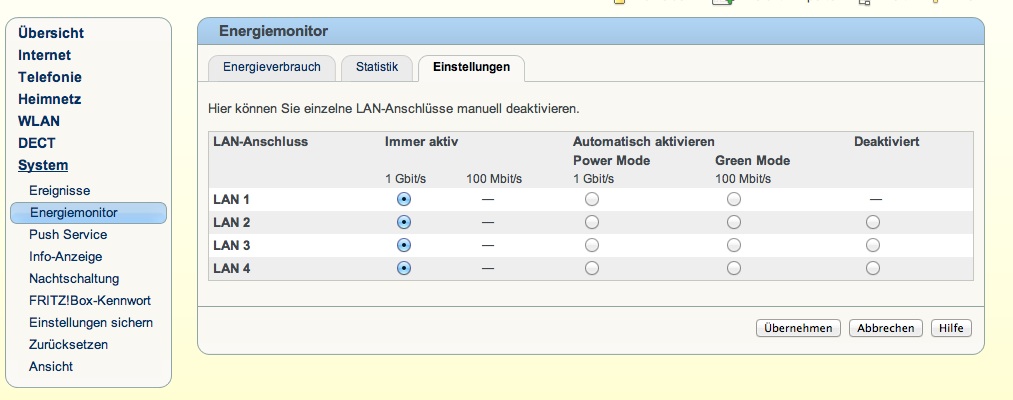Go to Nachtschaltung settings
The image size is (1013, 400).
(x=74, y=278)
